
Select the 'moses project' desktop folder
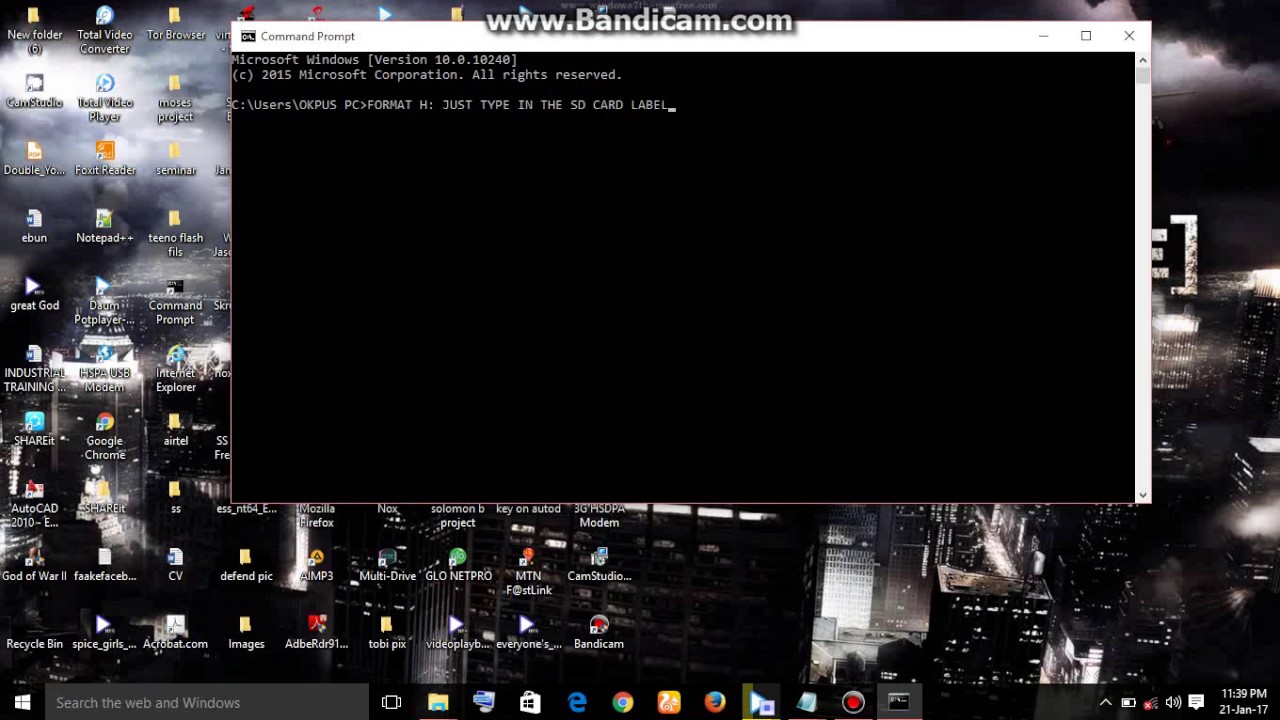tap(175, 98)
